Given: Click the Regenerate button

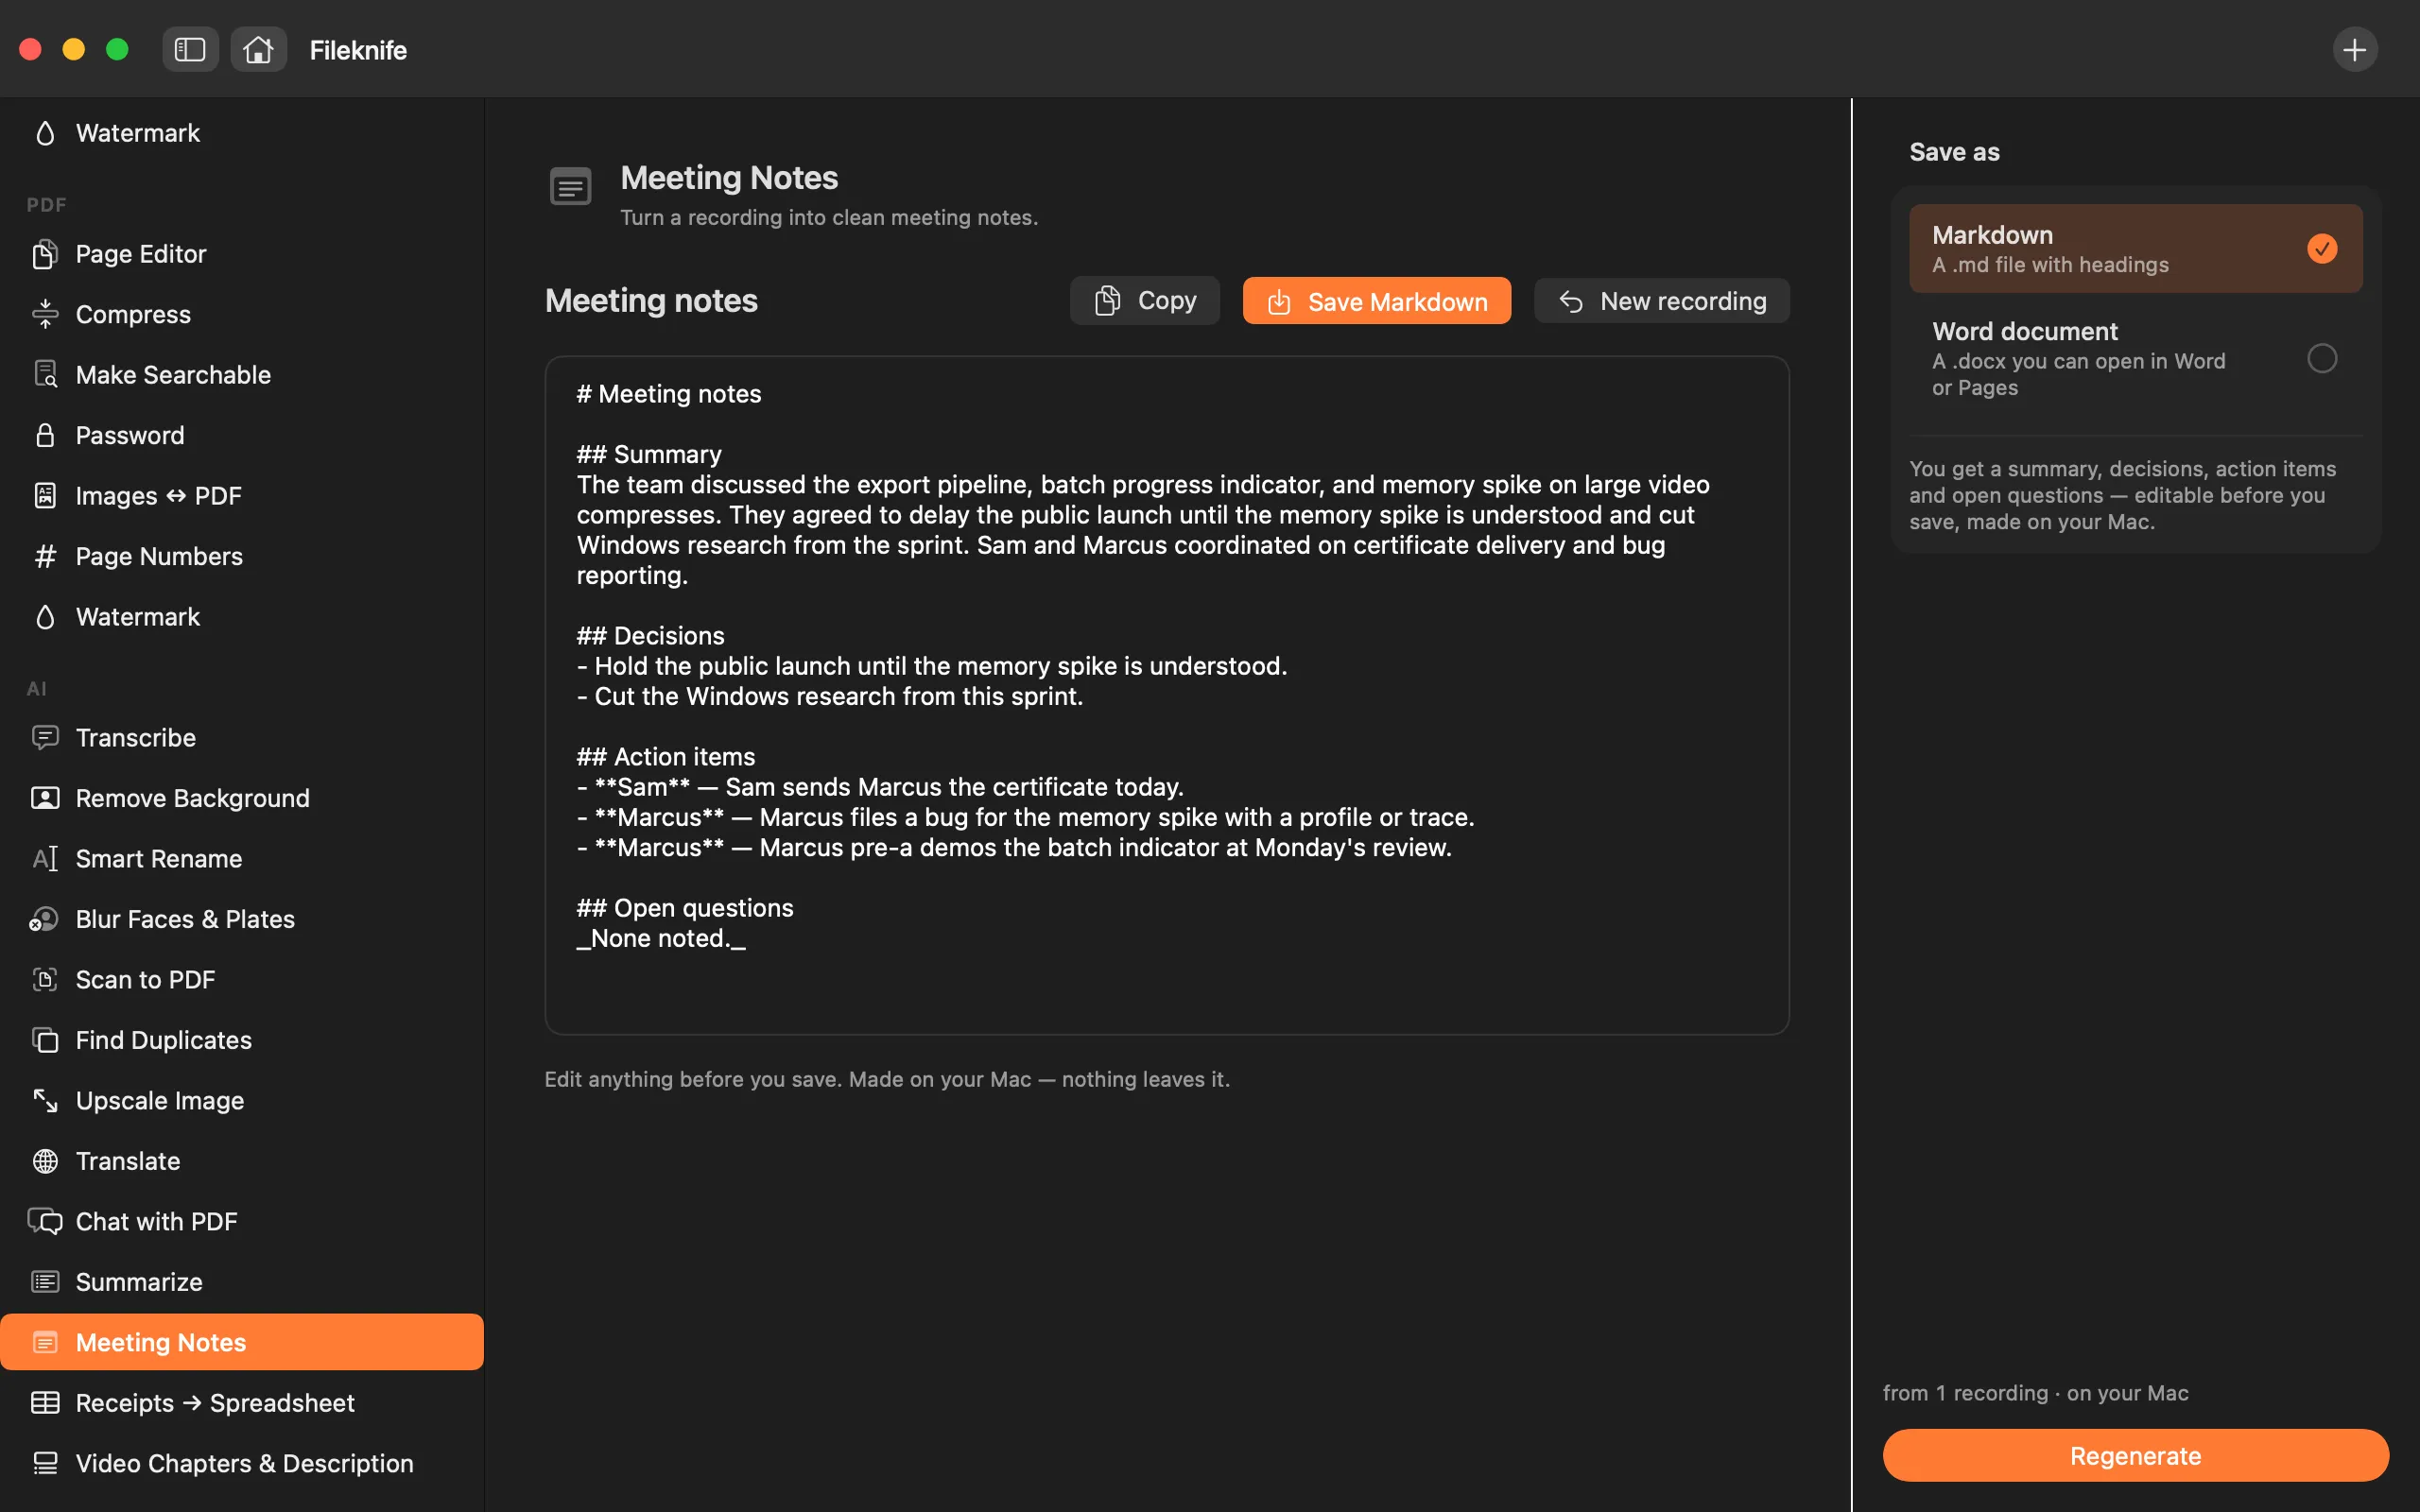Looking at the screenshot, I should 2135,1456.
